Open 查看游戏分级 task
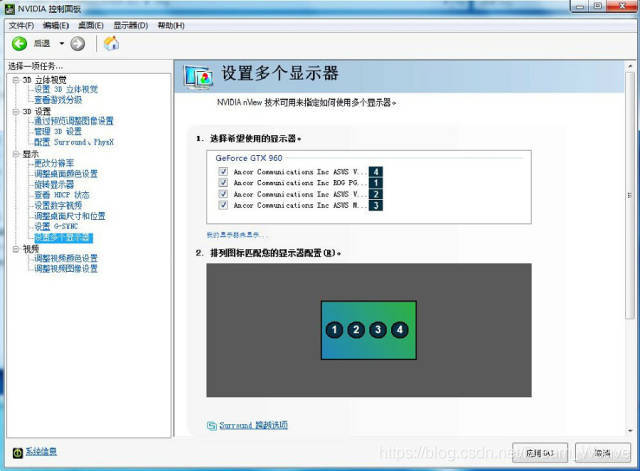This screenshot has height=471, width=640. 58,100
